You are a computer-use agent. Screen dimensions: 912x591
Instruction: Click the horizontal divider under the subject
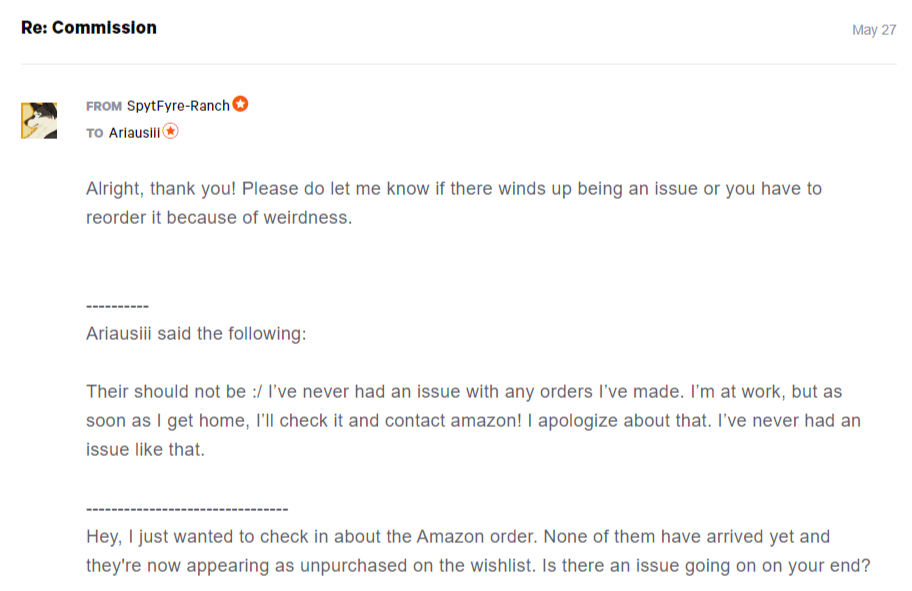(459, 64)
